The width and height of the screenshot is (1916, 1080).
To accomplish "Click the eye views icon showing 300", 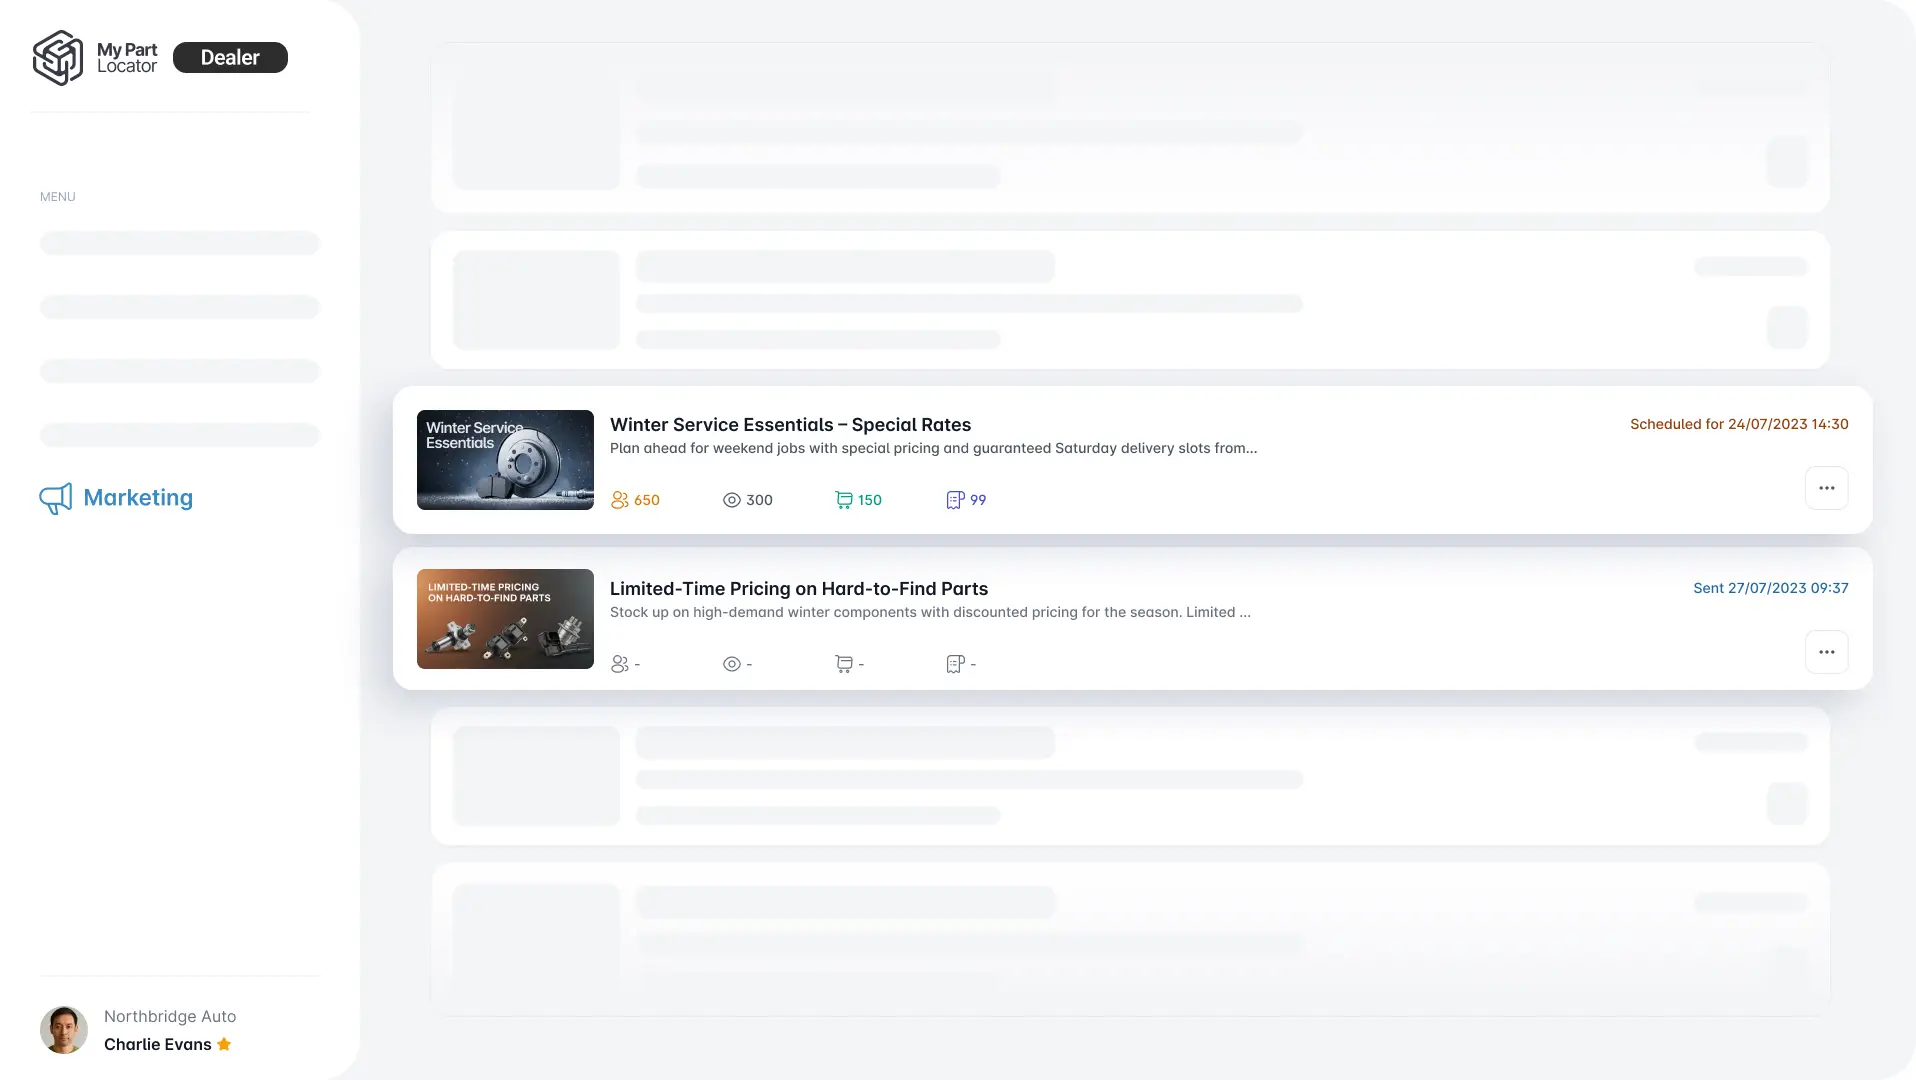I will (x=731, y=500).
